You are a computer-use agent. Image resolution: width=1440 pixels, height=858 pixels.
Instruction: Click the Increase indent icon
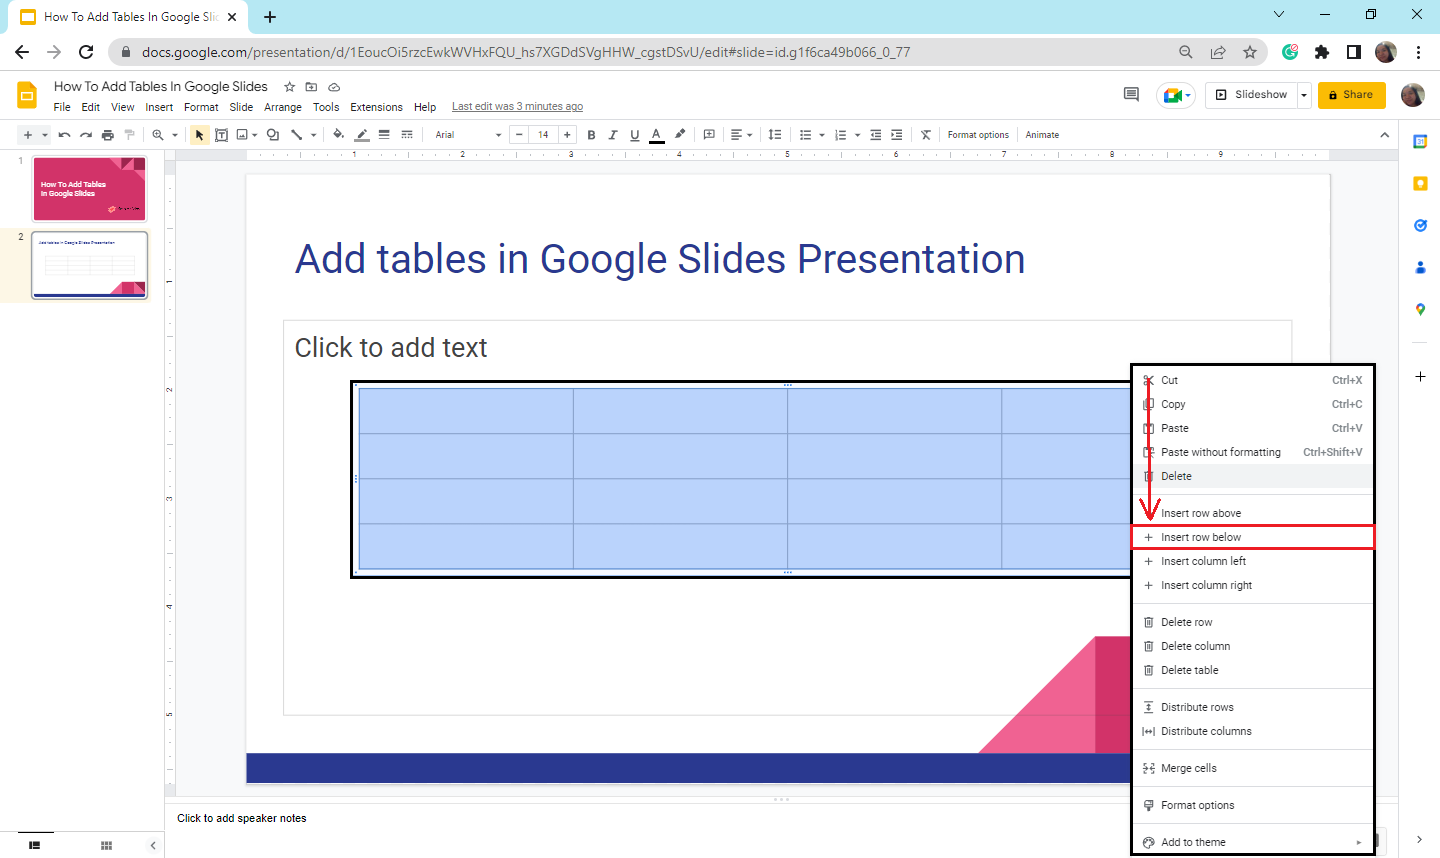point(897,135)
